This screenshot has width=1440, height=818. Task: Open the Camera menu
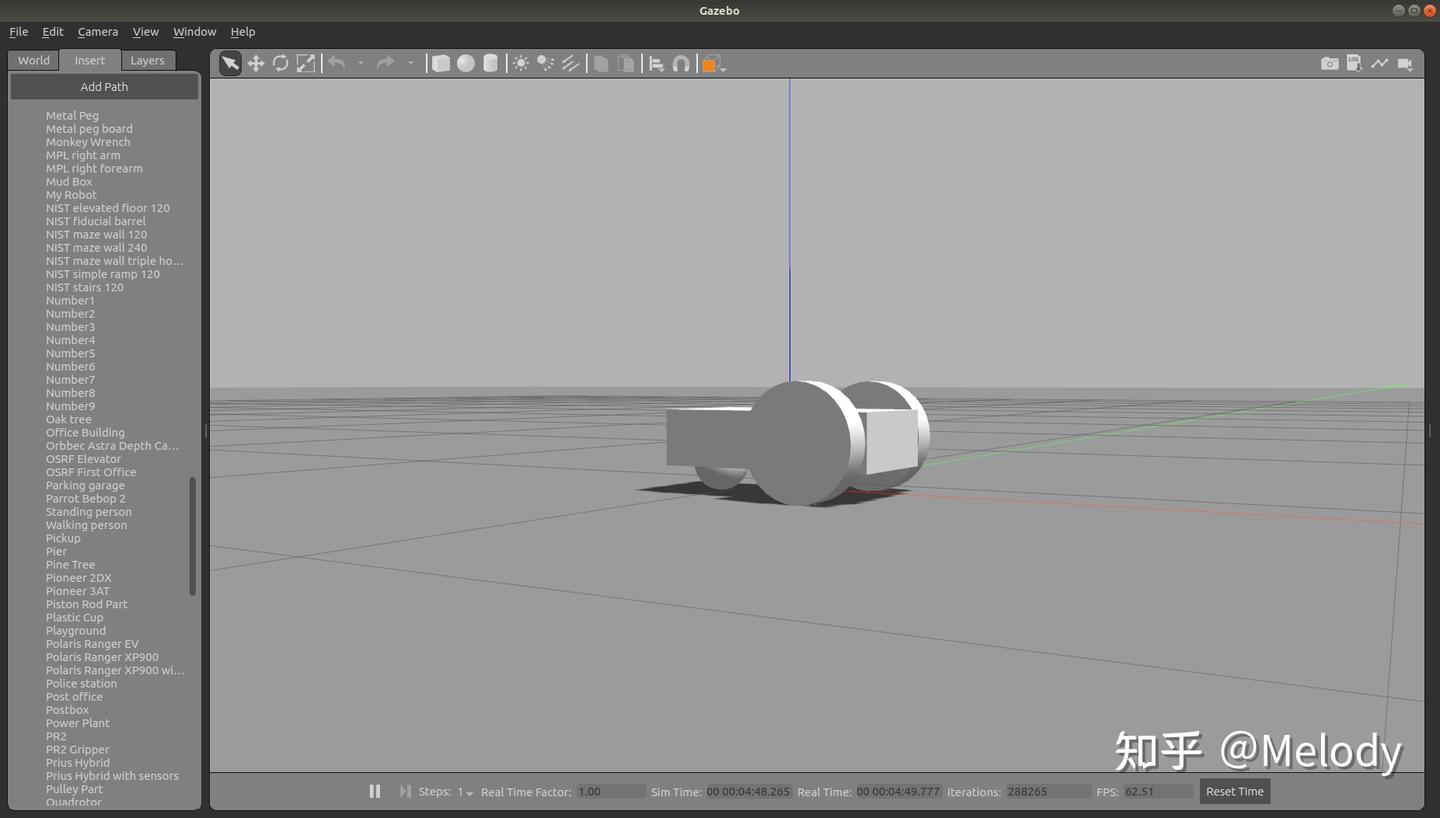point(97,32)
